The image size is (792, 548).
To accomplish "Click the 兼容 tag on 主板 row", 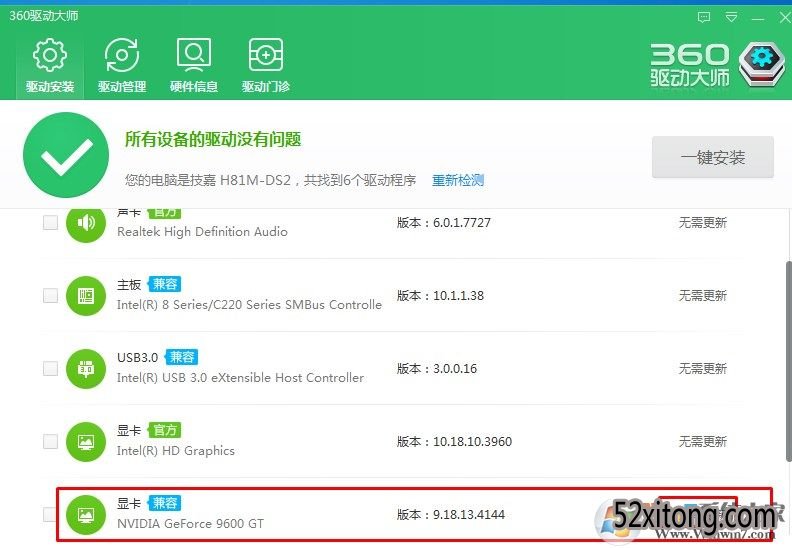I will (165, 284).
